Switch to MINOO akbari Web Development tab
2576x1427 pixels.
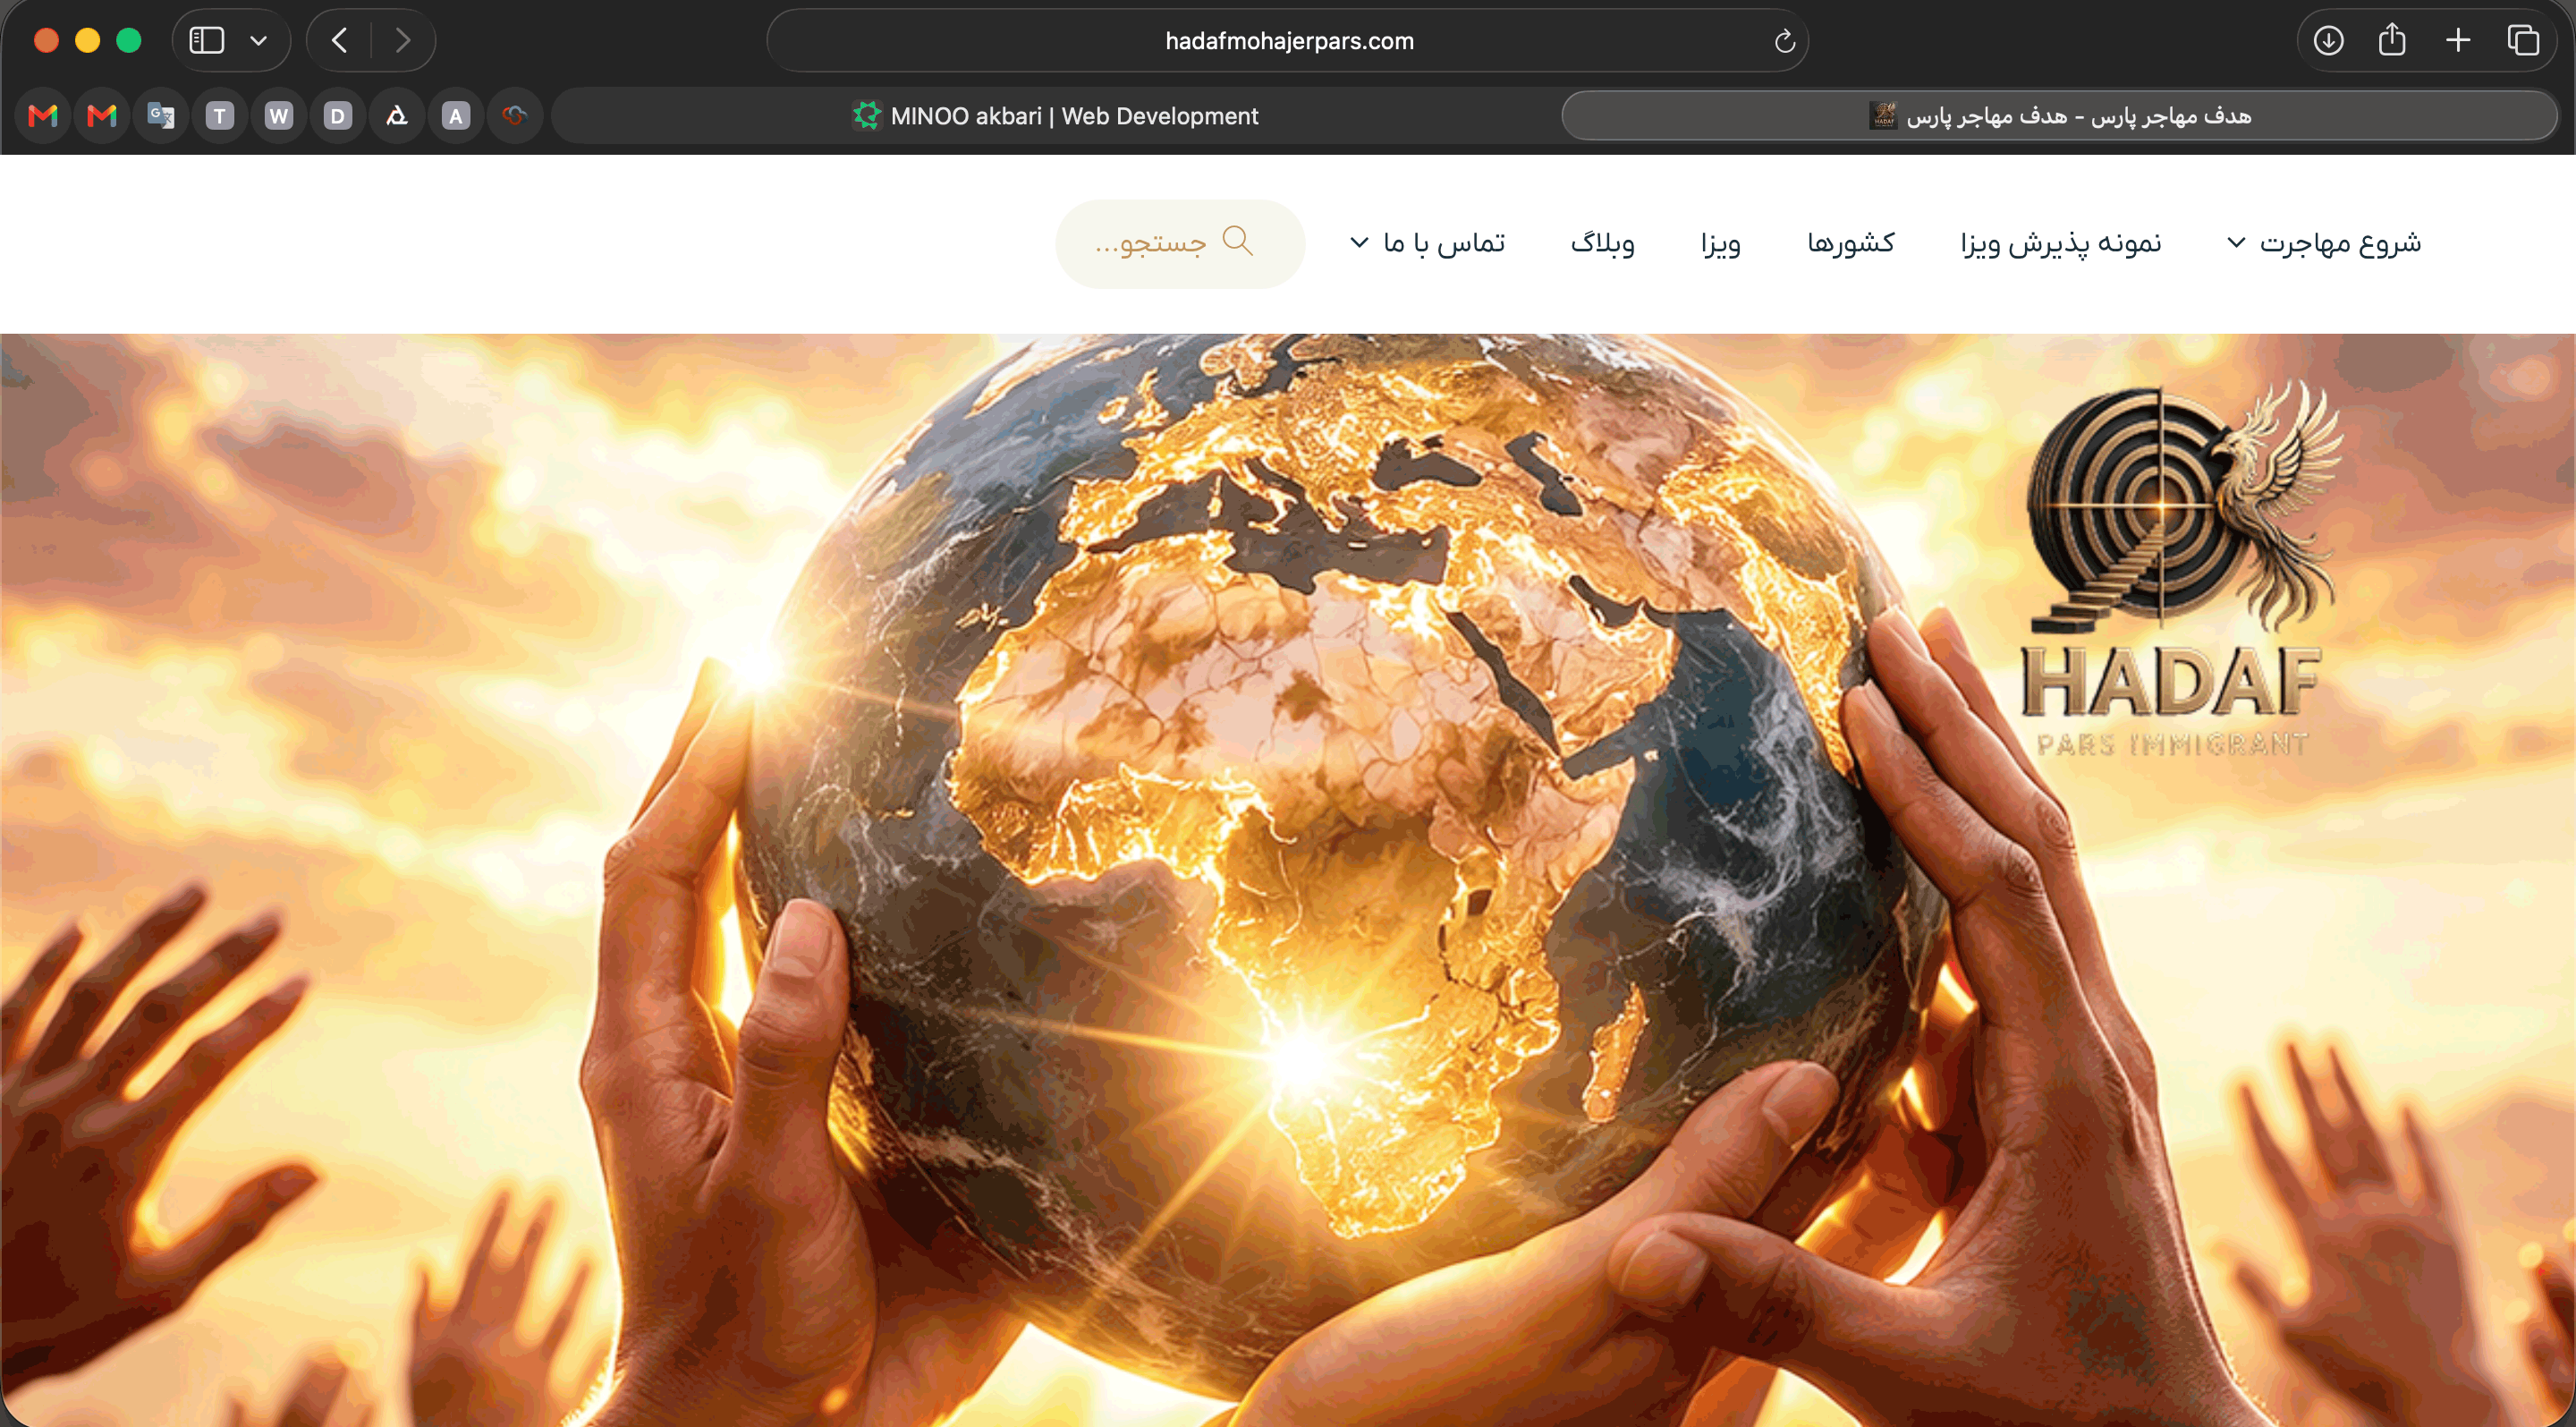point(1055,116)
